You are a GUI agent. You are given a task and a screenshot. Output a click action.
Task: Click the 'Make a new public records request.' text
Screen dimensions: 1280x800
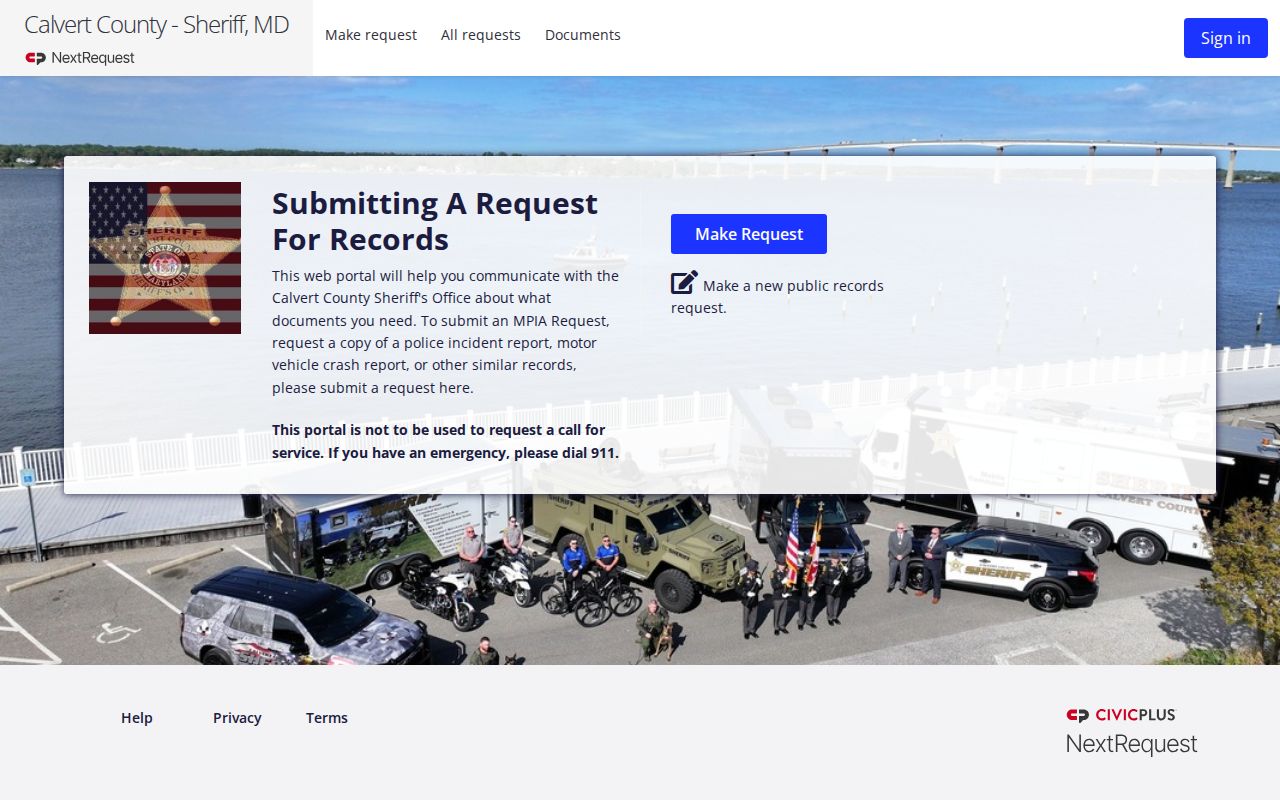click(777, 297)
